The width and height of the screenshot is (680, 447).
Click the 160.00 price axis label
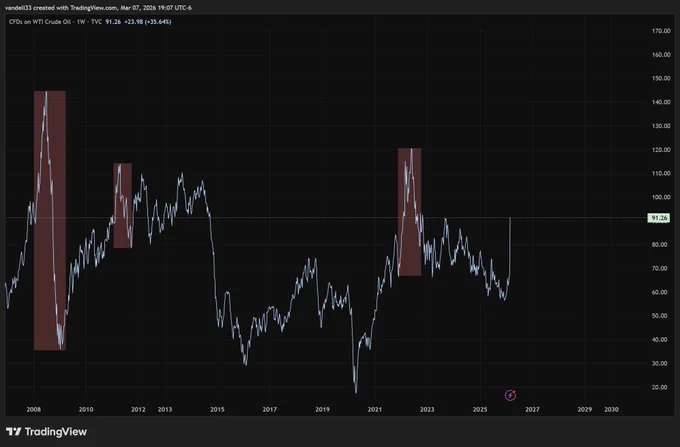tap(661, 55)
